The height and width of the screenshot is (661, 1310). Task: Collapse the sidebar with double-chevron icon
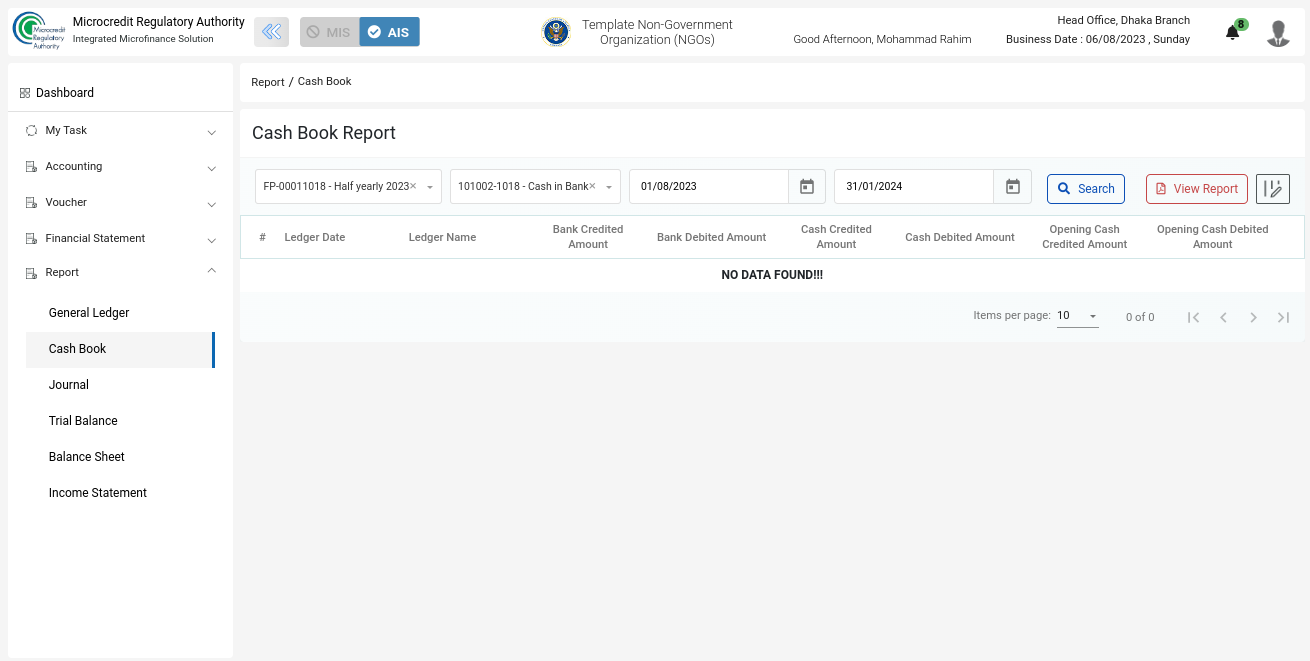(x=271, y=32)
